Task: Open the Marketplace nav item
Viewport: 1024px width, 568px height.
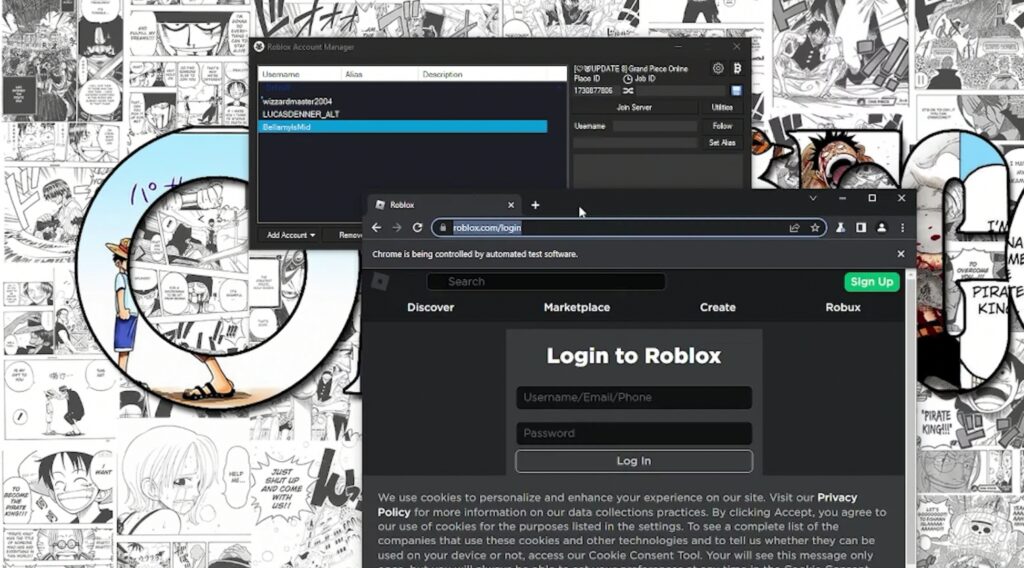Action: coord(577,308)
